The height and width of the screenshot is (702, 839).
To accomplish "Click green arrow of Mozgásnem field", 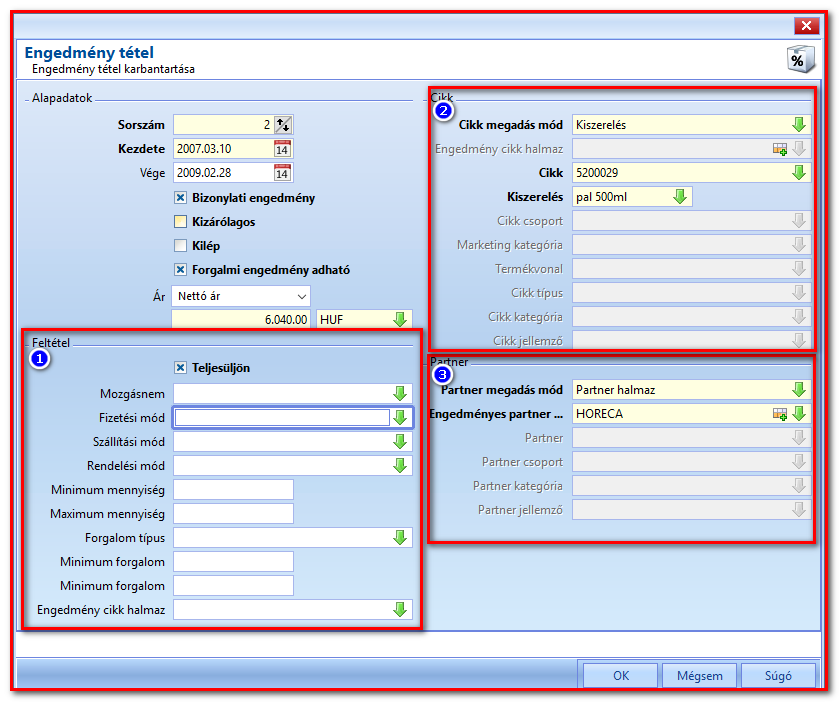I will coord(400,393).
